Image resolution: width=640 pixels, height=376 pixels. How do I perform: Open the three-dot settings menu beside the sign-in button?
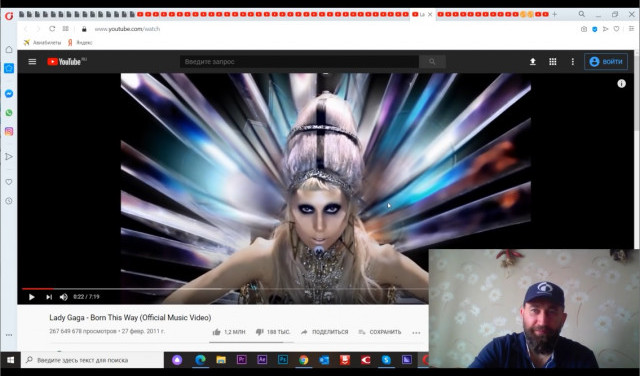point(573,62)
